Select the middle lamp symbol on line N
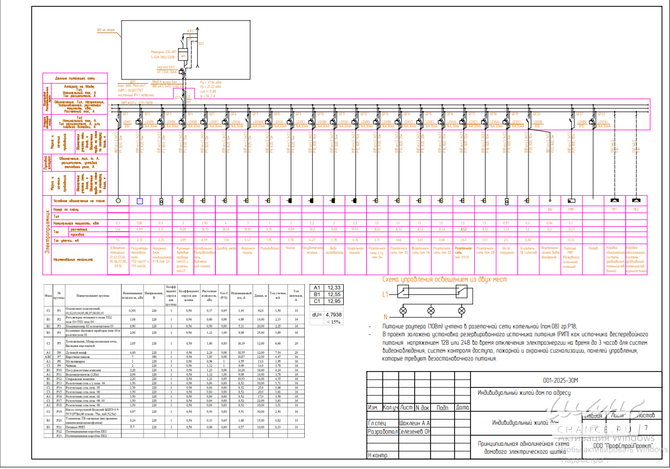This screenshot has width=670, height=469. [x=432, y=311]
